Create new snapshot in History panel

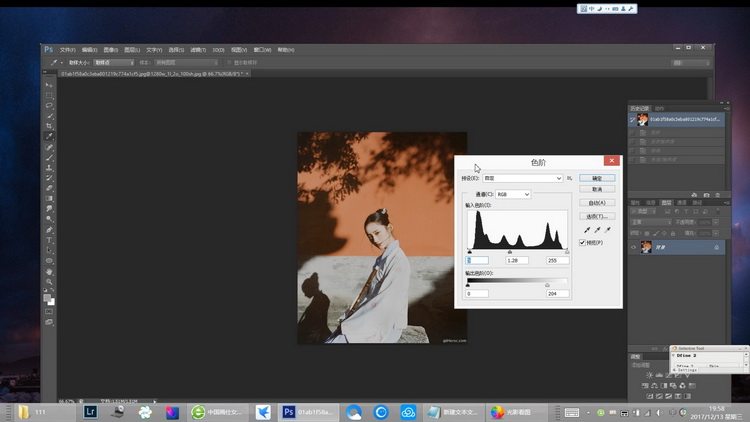click(x=706, y=195)
